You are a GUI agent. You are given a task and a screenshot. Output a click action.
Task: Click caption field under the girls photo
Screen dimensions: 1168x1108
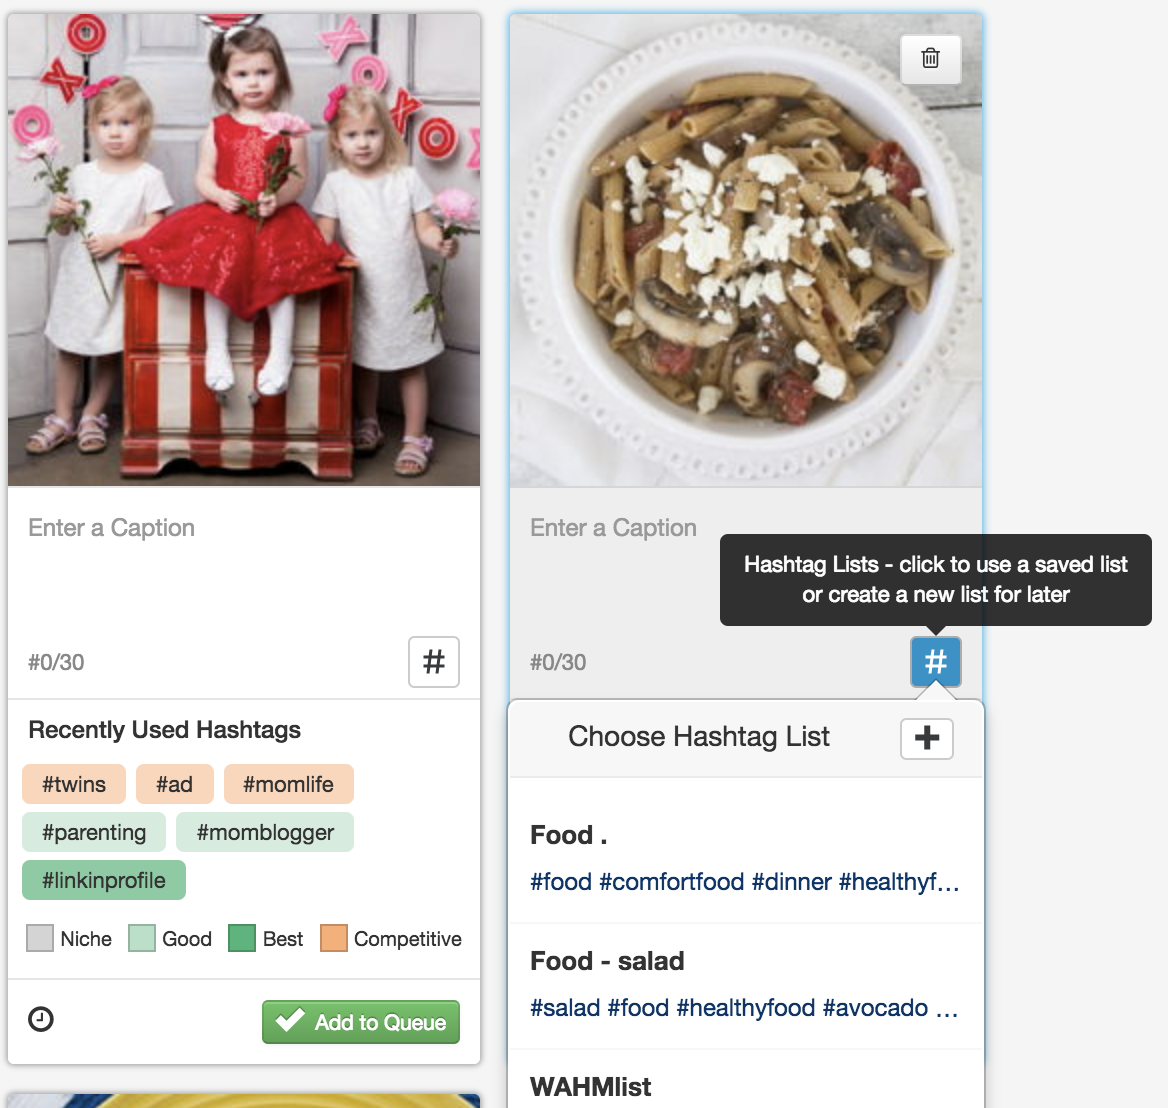click(243, 560)
